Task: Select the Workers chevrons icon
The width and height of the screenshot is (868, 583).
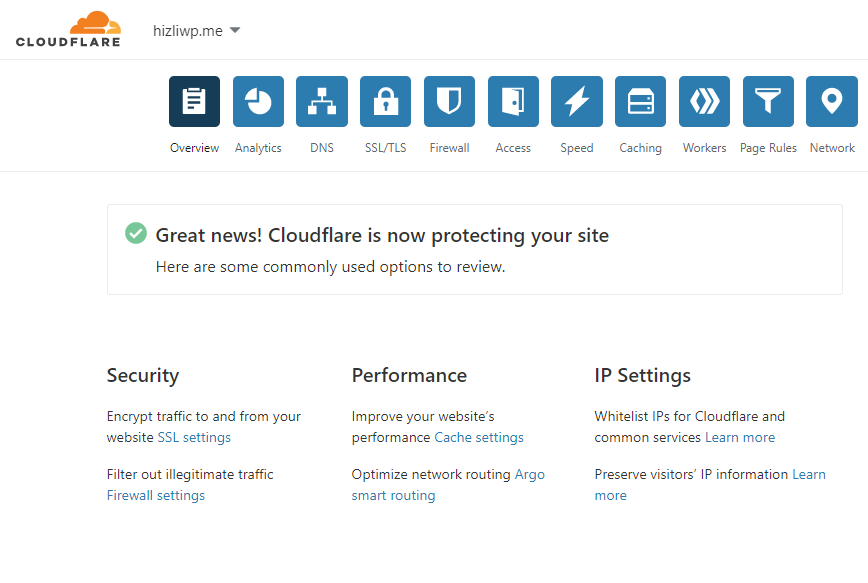Action: coord(704,101)
